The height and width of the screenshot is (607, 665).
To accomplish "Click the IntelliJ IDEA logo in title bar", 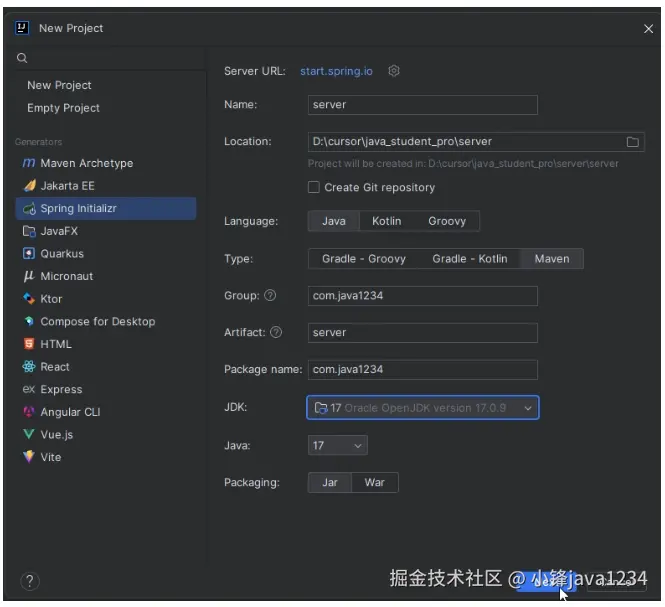I will (x=22, y=28).
